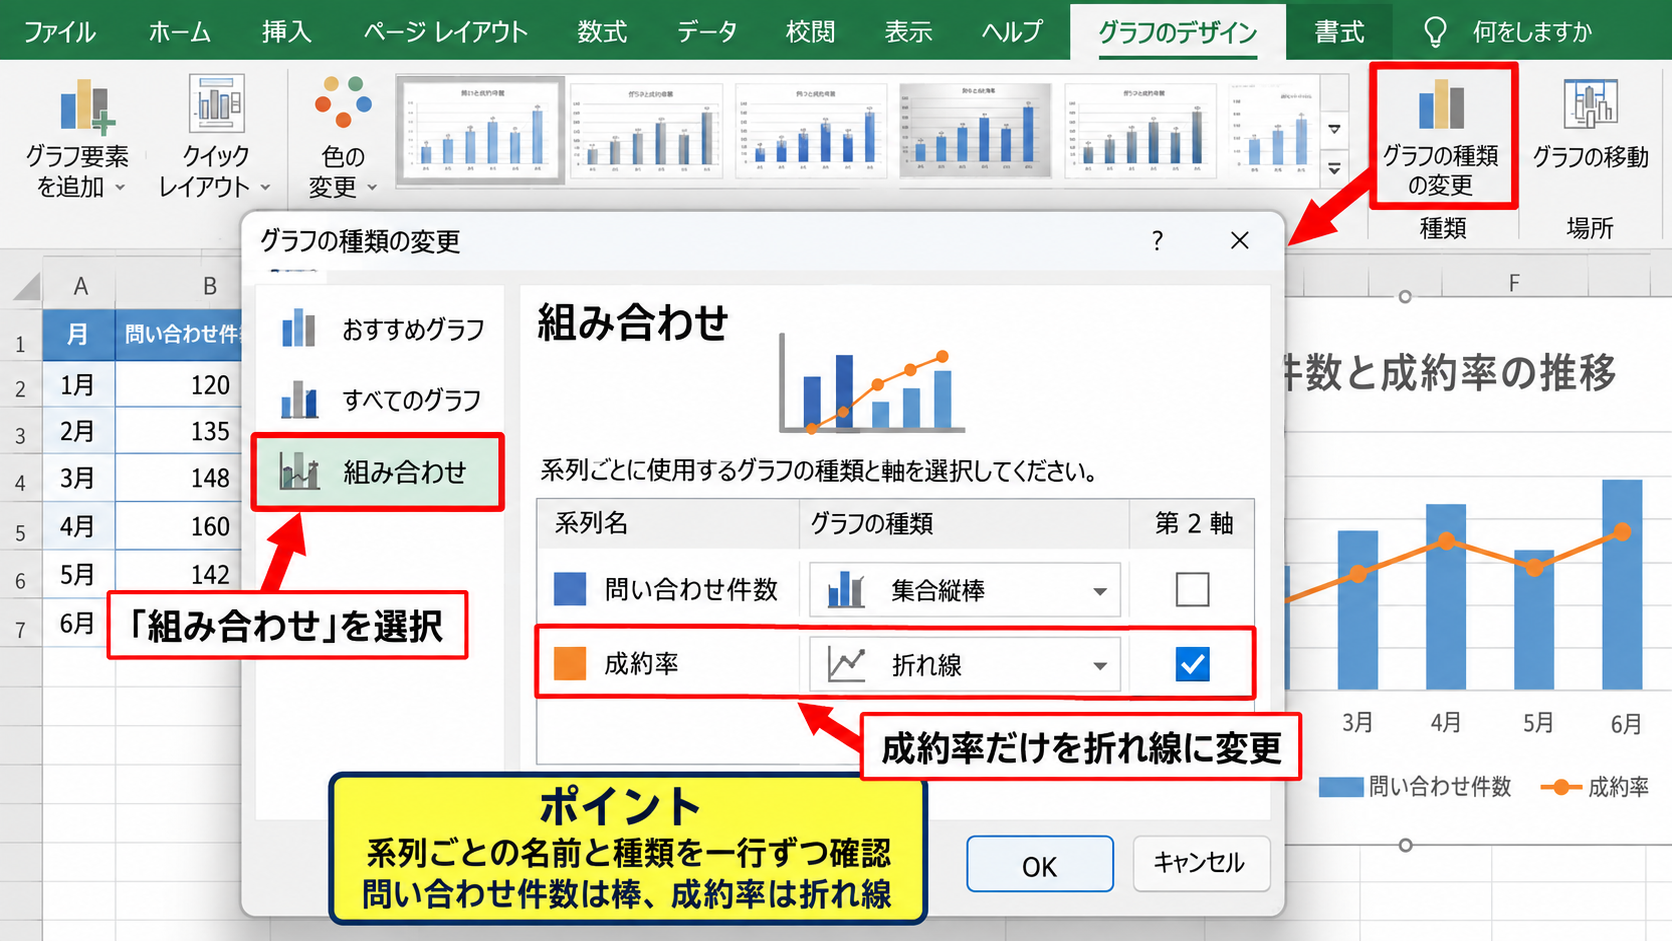This screenshot has height=941, width=1672.
Task: Switch to the 挿入 tab
Action: 287,32
